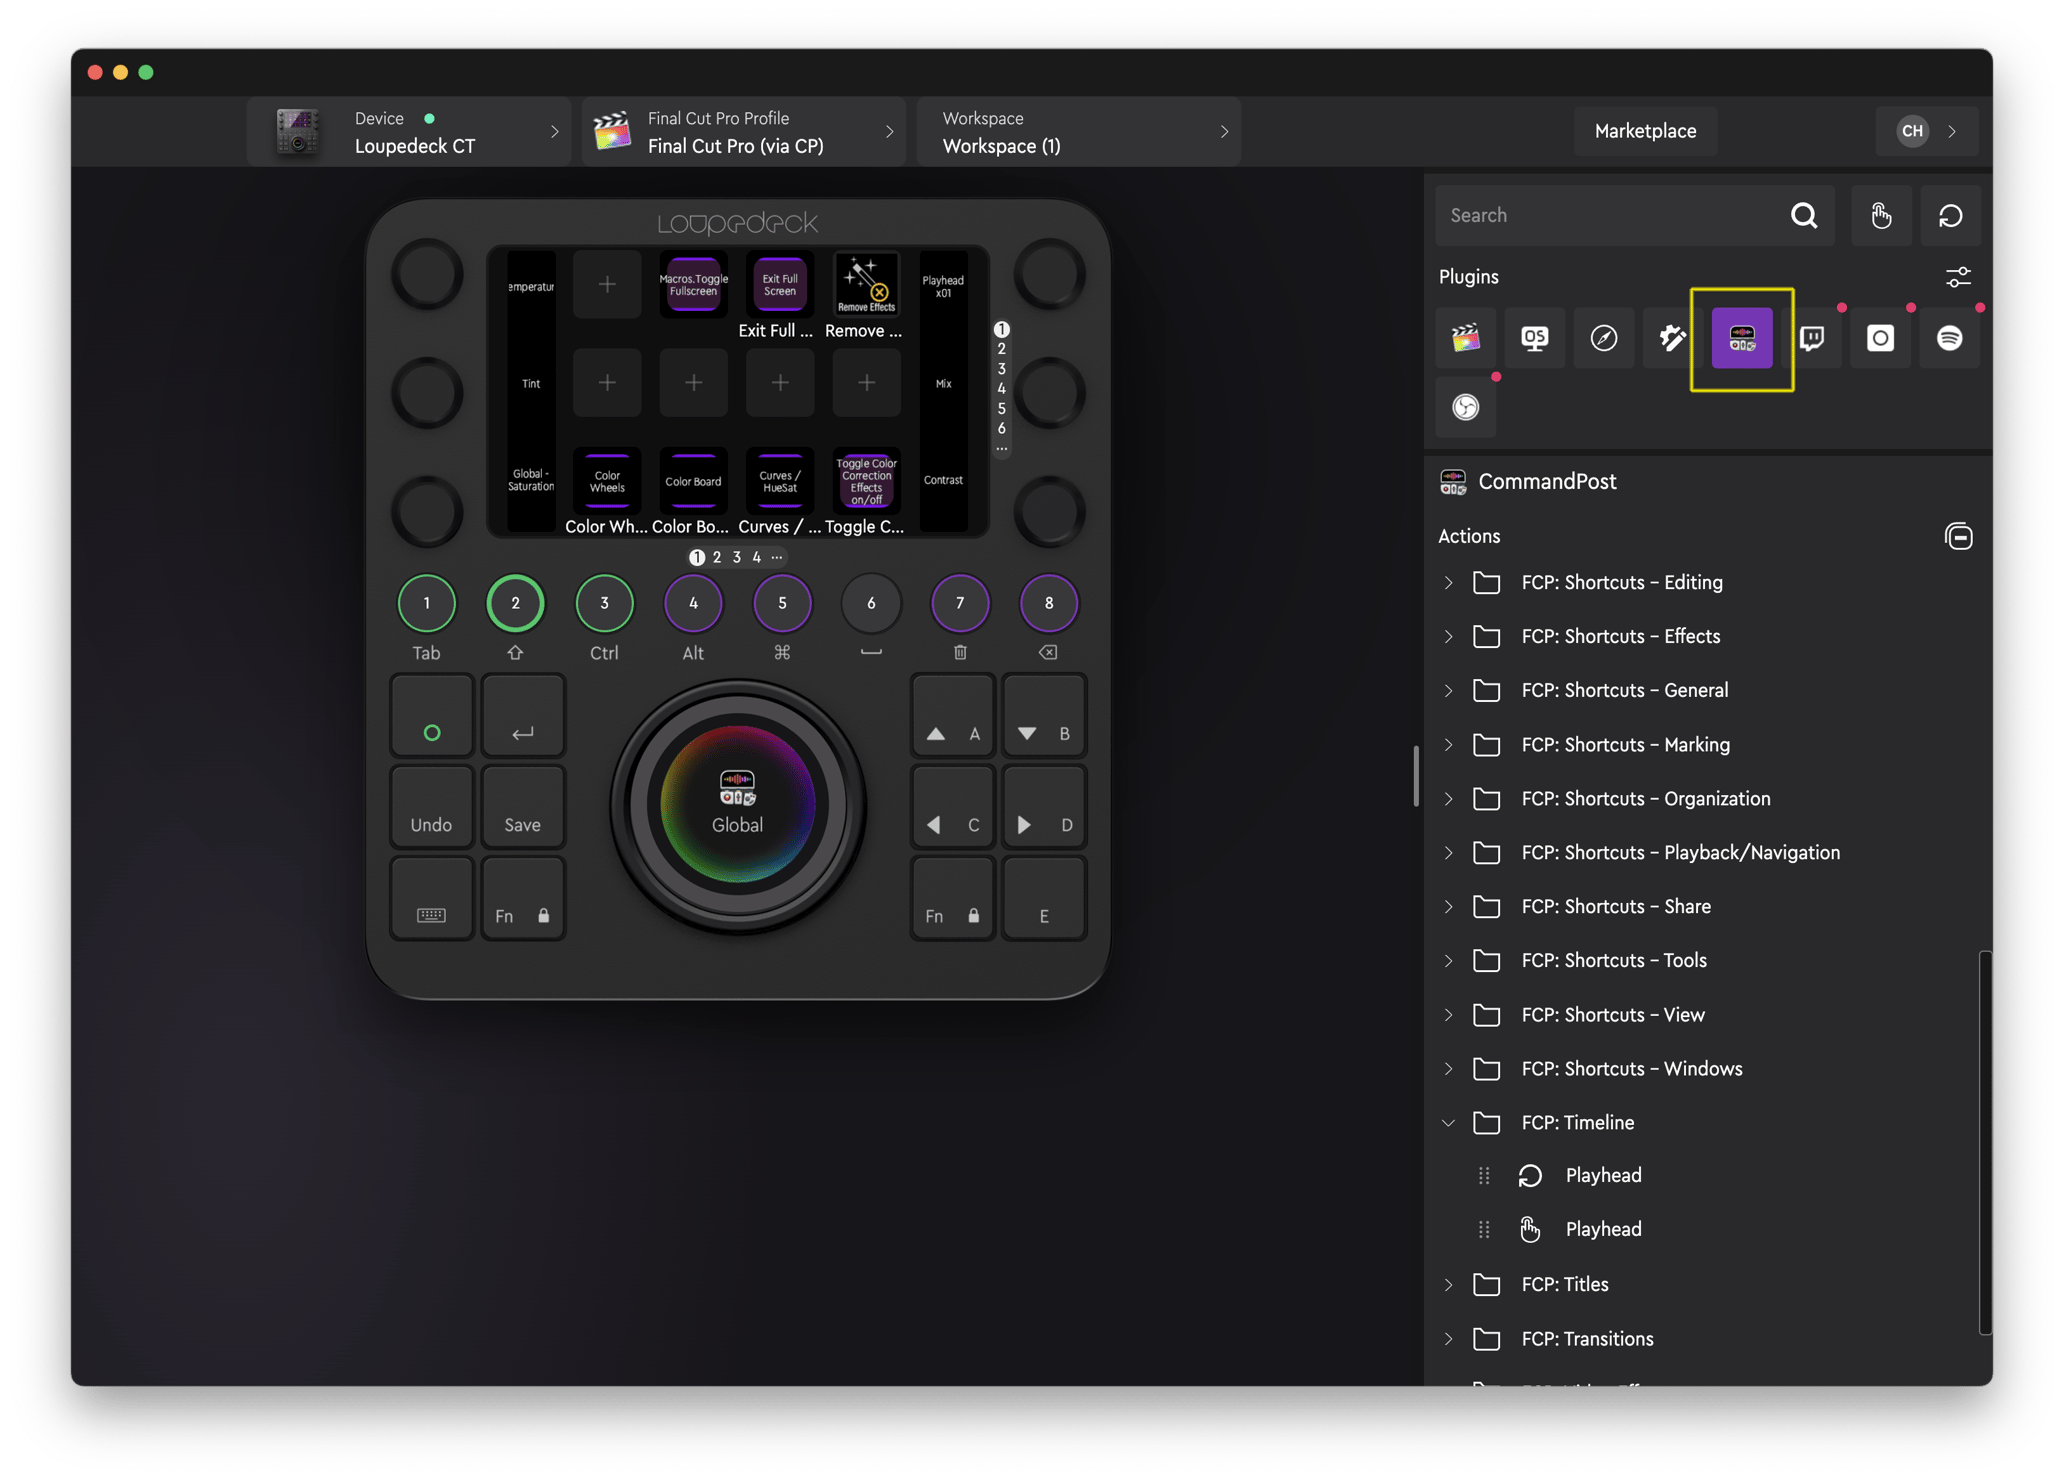Screen dimensions: 2064x1480
Task: Click the Safari compass plugin icon
Action: (1603, 338)
